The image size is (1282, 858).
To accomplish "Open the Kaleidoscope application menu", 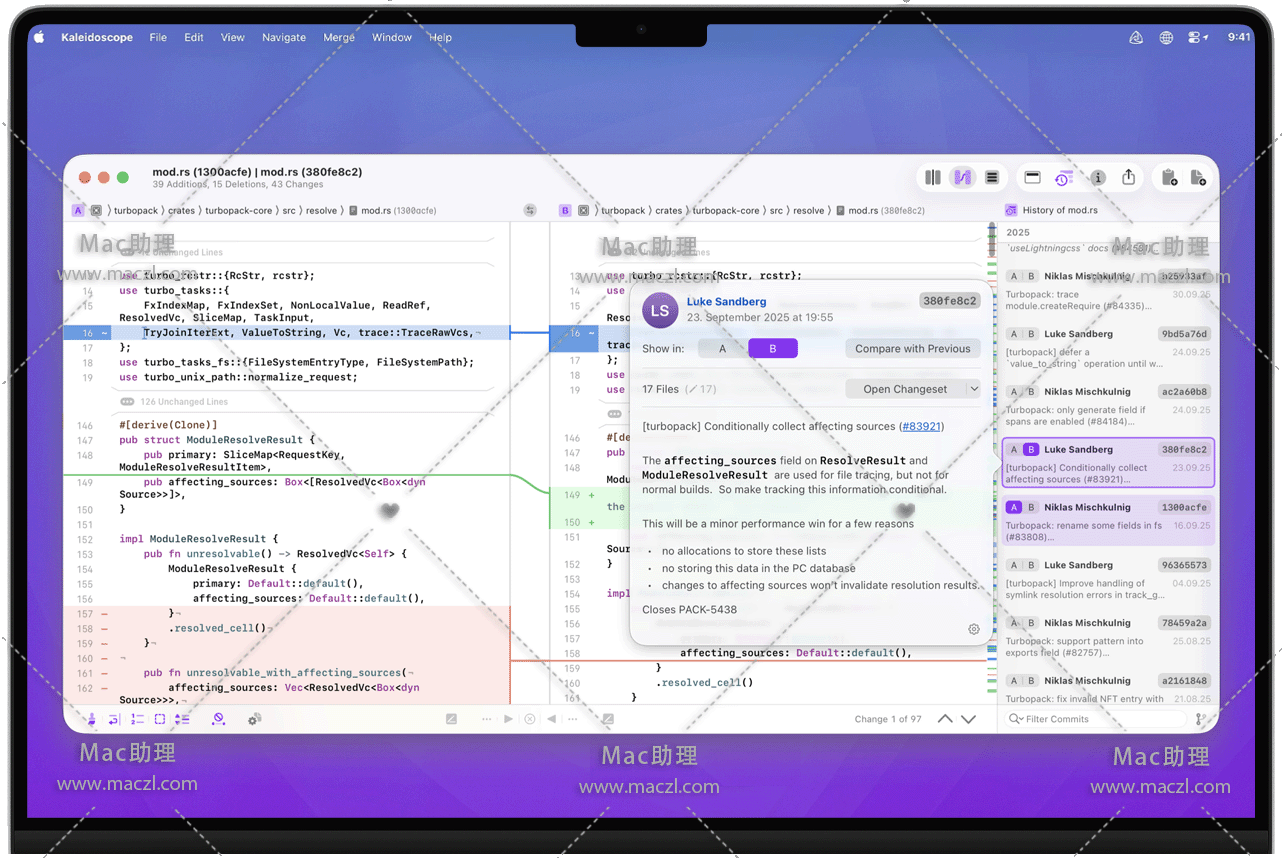I will (x=97, y=37).
